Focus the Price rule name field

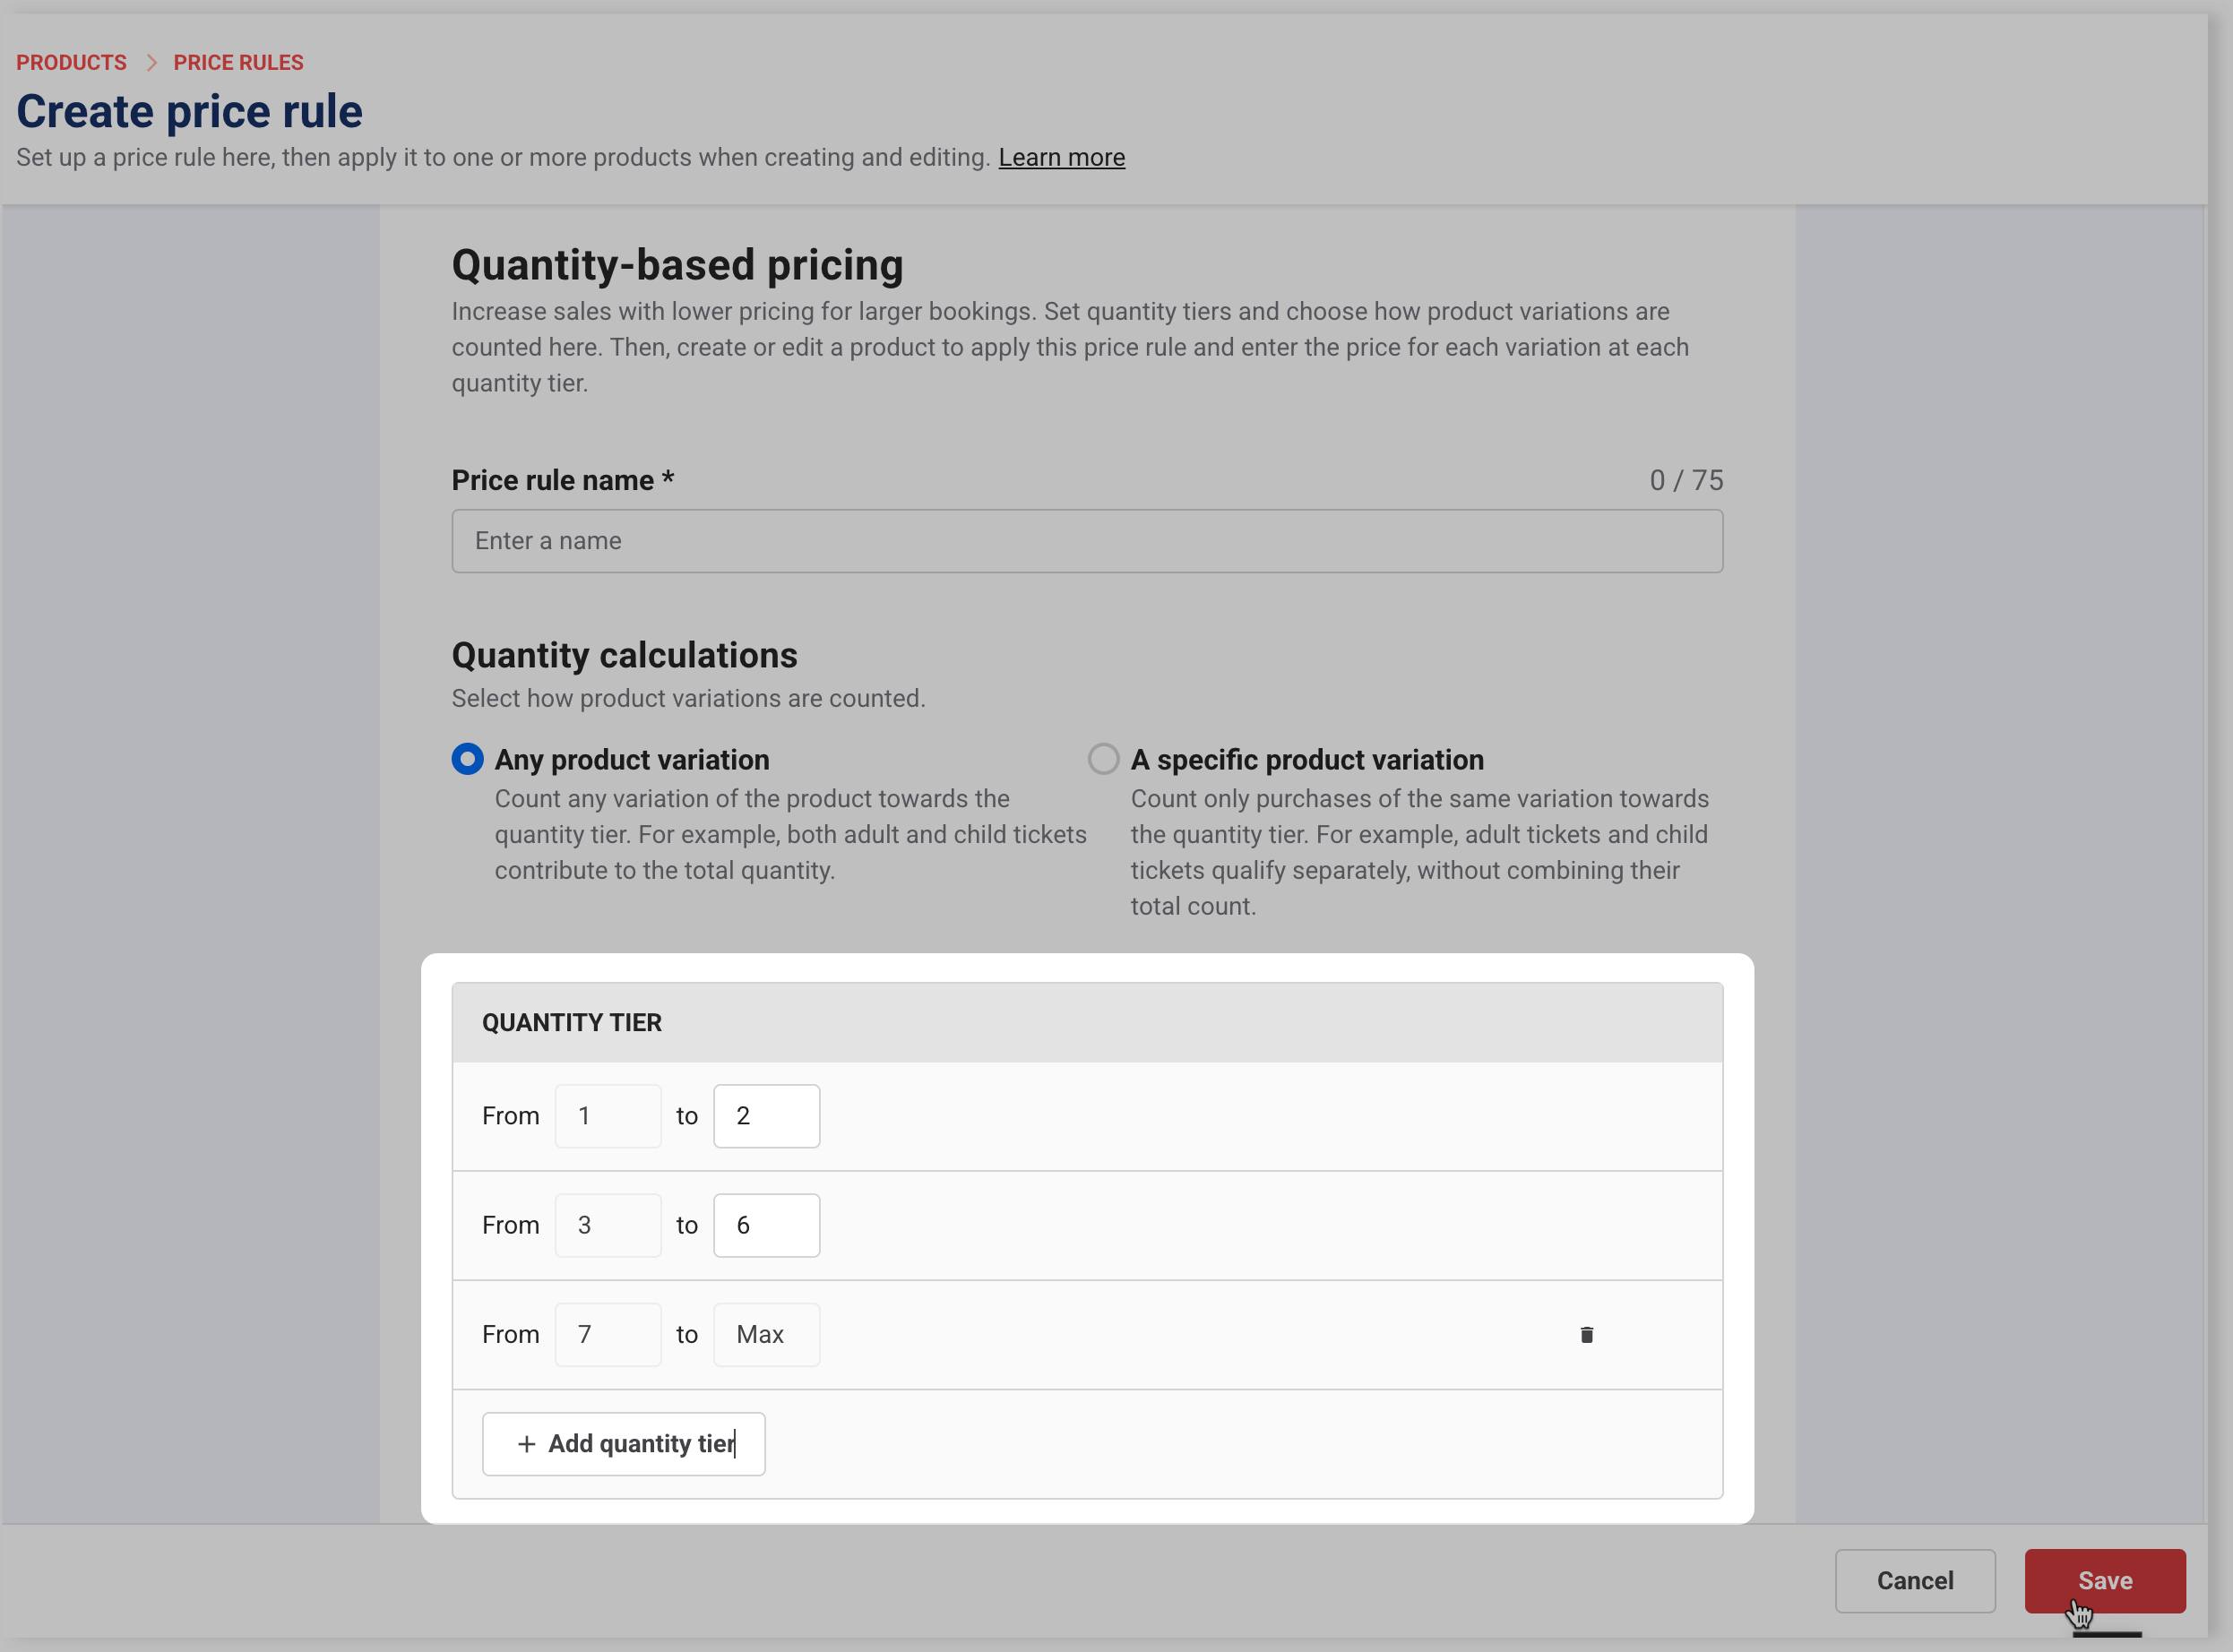click(x=1086, y=541)
